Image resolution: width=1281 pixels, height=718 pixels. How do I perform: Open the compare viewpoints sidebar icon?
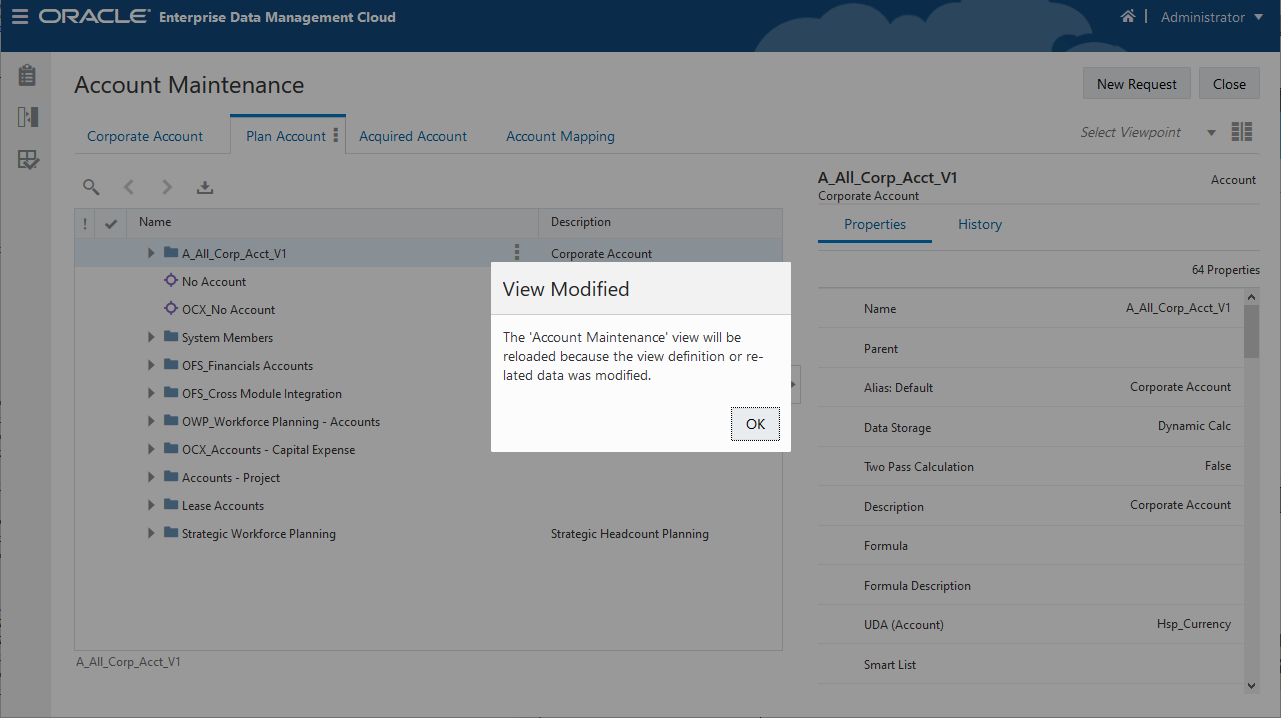click(27, 117)
